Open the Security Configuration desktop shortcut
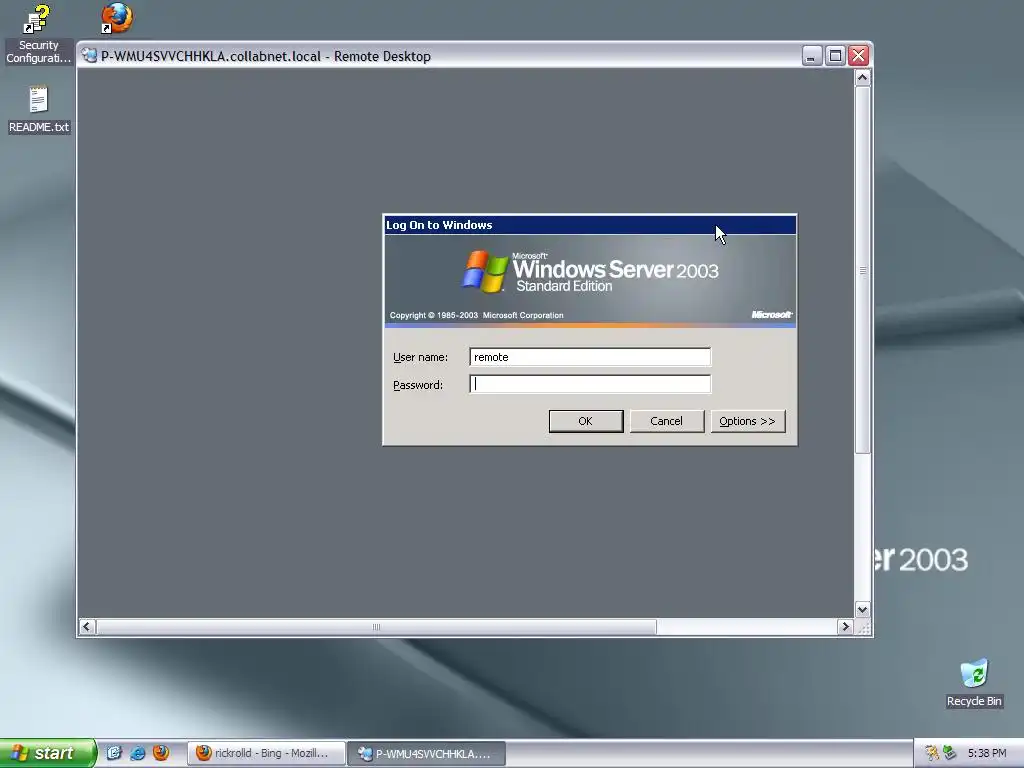 37,34
